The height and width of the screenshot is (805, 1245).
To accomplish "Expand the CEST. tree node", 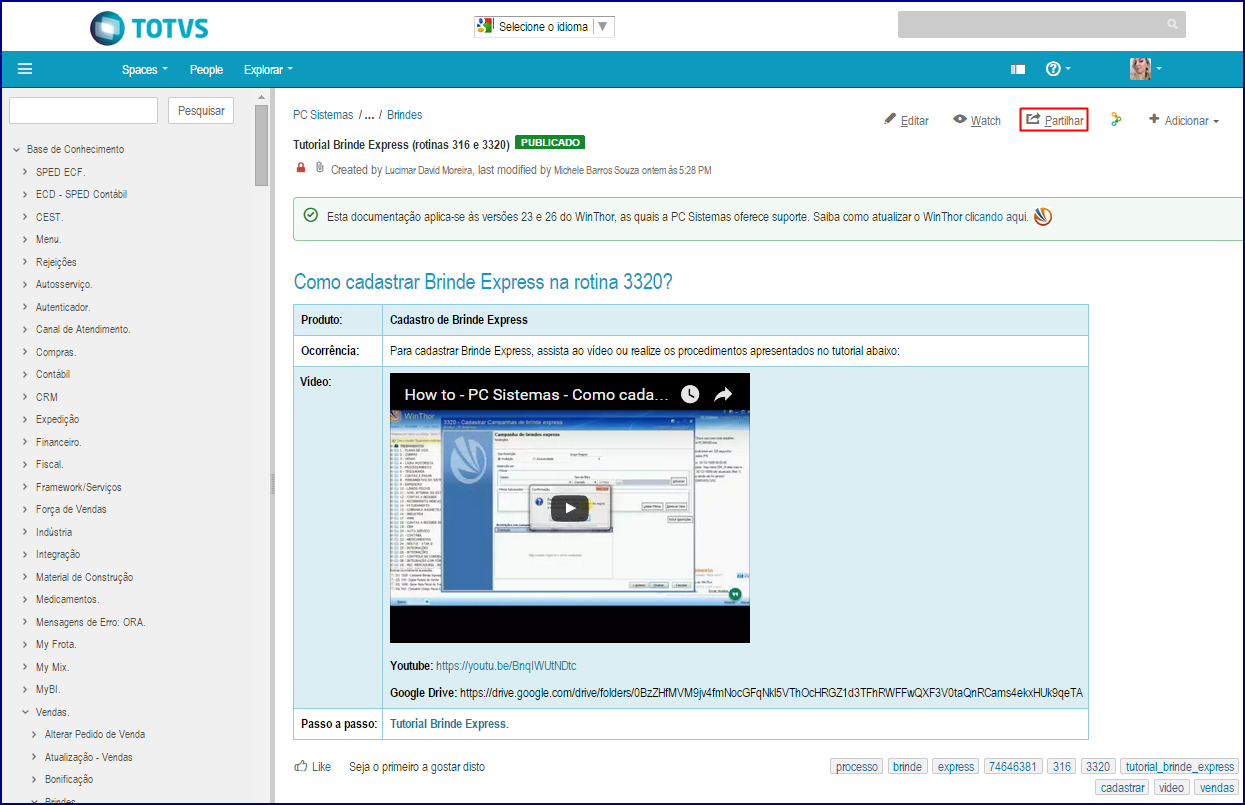I will coord(25,217).
